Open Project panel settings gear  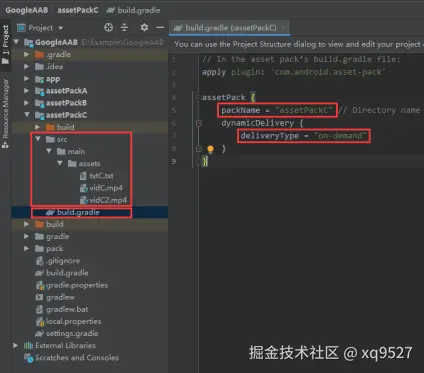144,27
